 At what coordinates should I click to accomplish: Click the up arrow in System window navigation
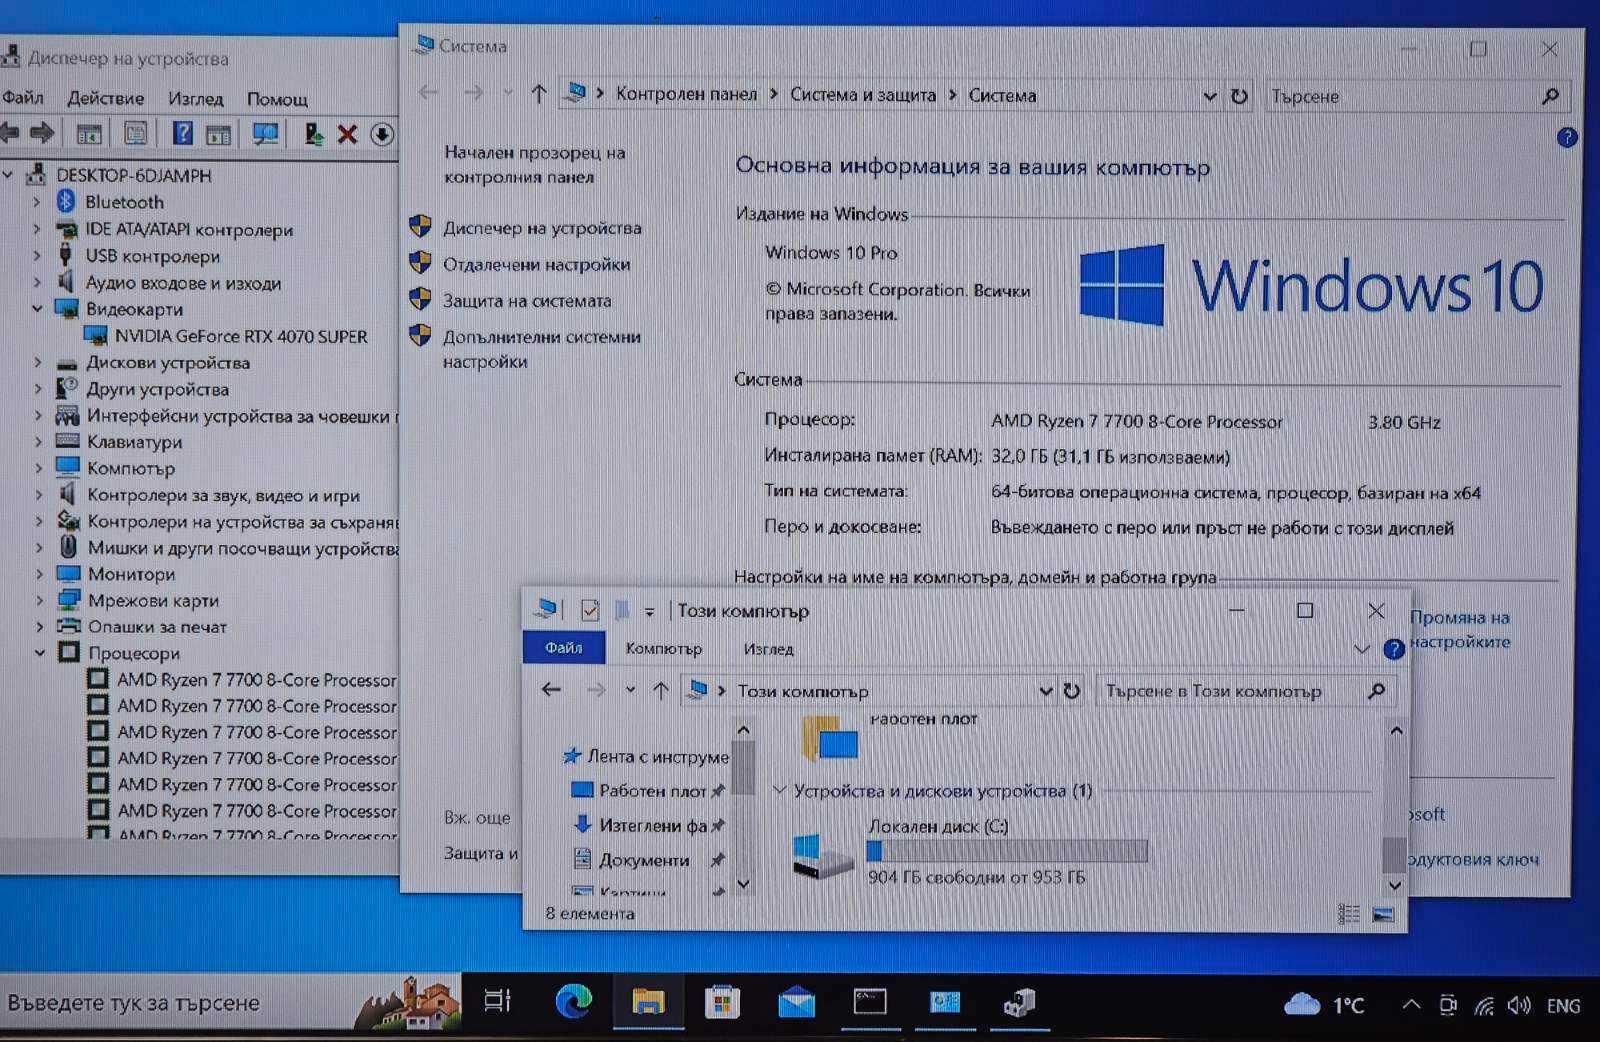[x=538, y=94]
